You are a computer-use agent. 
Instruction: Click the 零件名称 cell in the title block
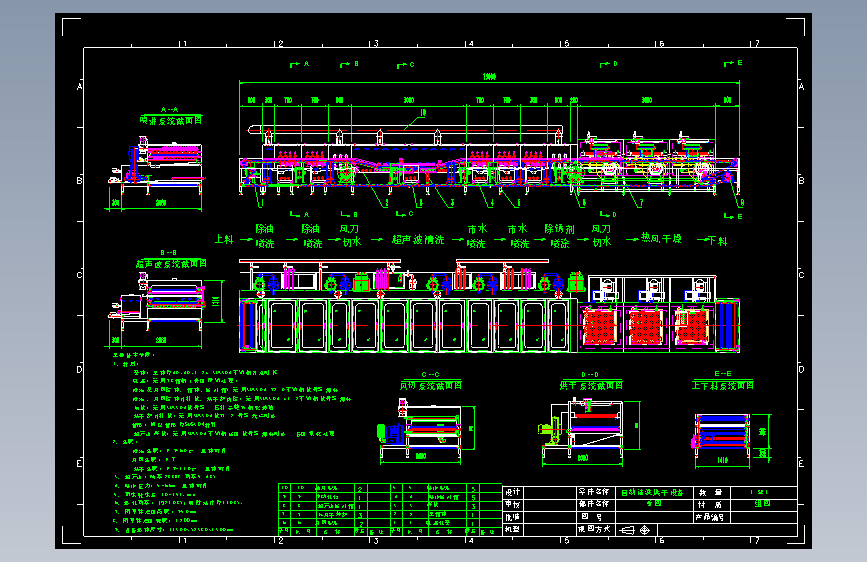coord(594,492)
